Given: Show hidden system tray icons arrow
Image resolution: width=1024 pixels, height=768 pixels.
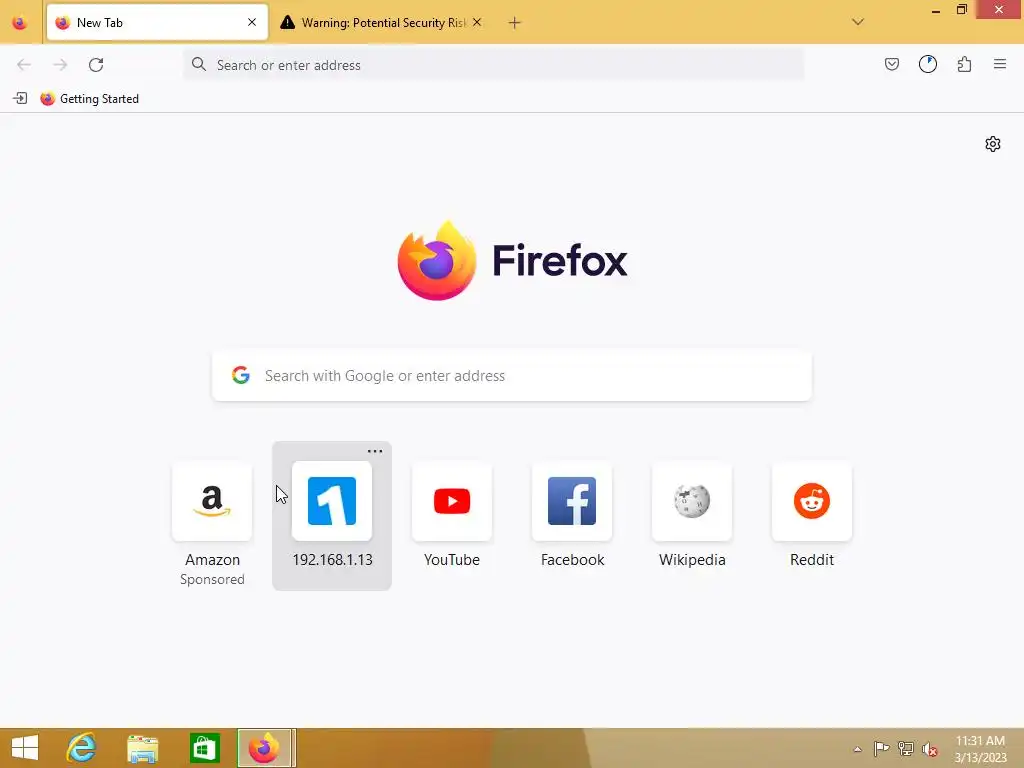Looking at the screenshot, I should tap(857, 749).
